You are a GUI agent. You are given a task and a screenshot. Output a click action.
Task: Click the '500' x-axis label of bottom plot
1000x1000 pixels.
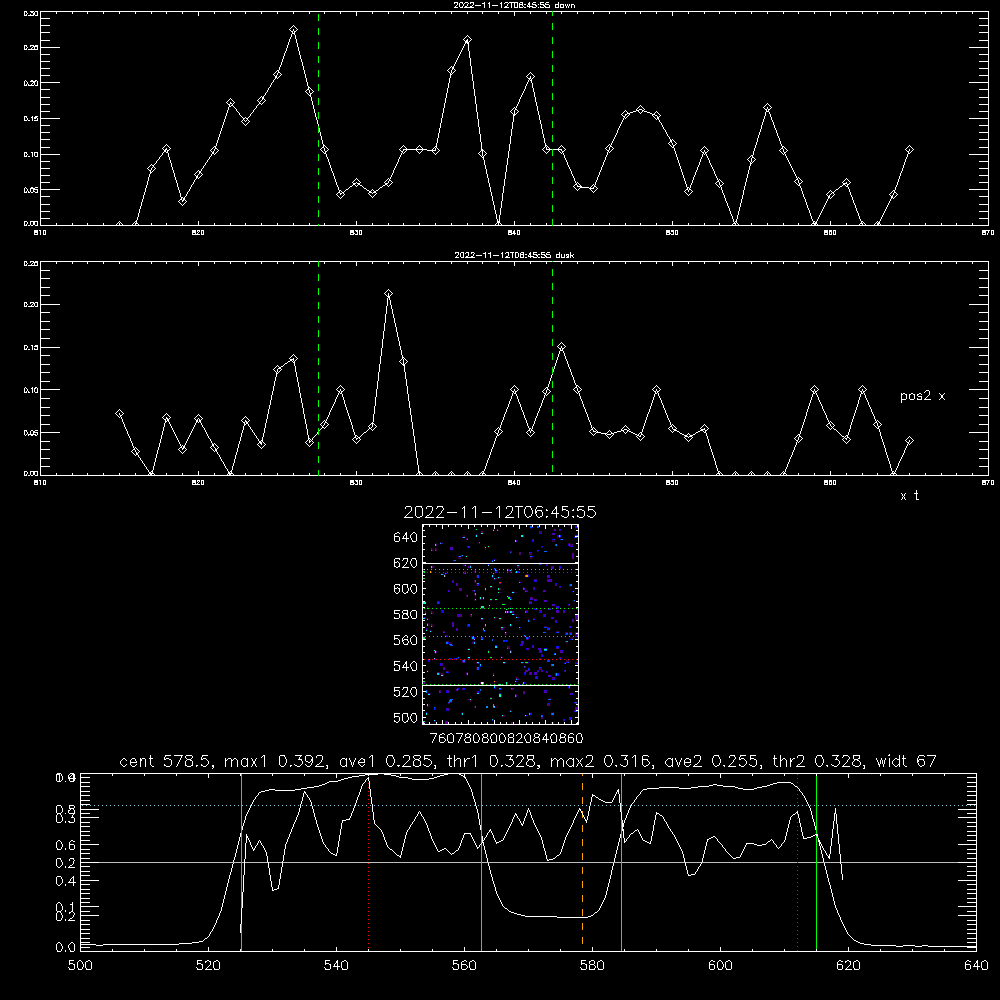[80, 966]
